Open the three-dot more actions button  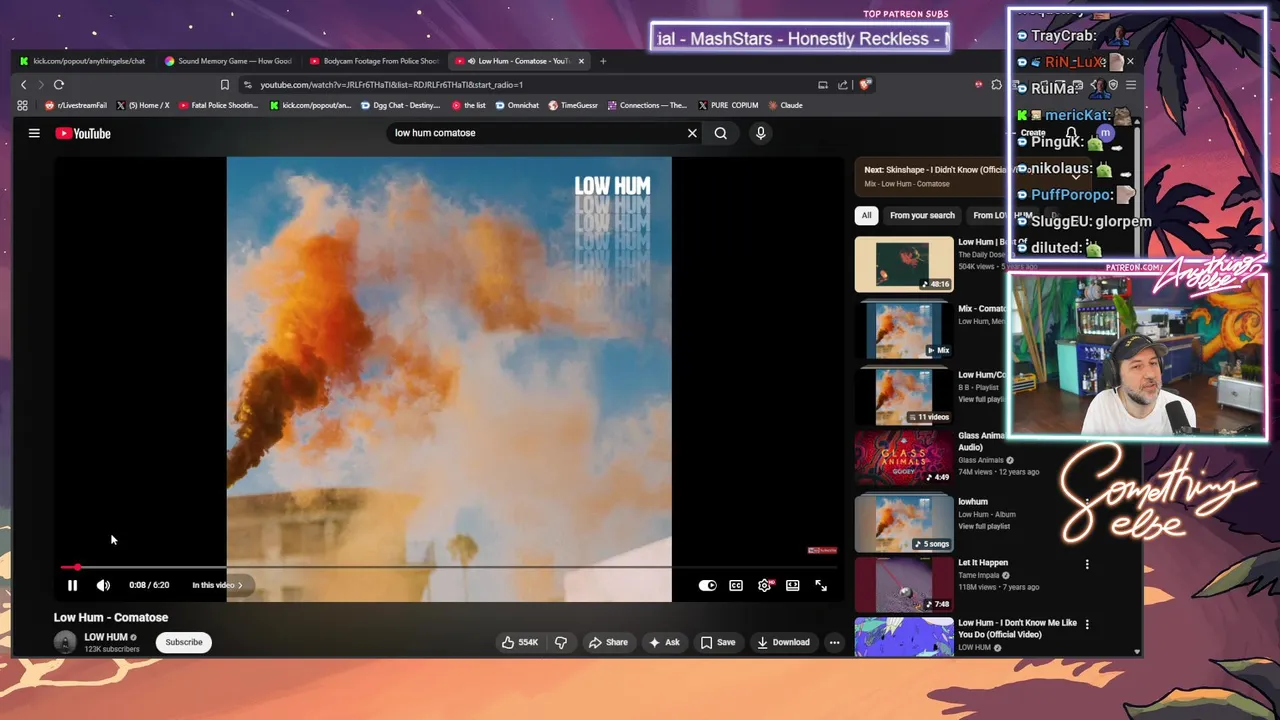[x=834, y=642]
